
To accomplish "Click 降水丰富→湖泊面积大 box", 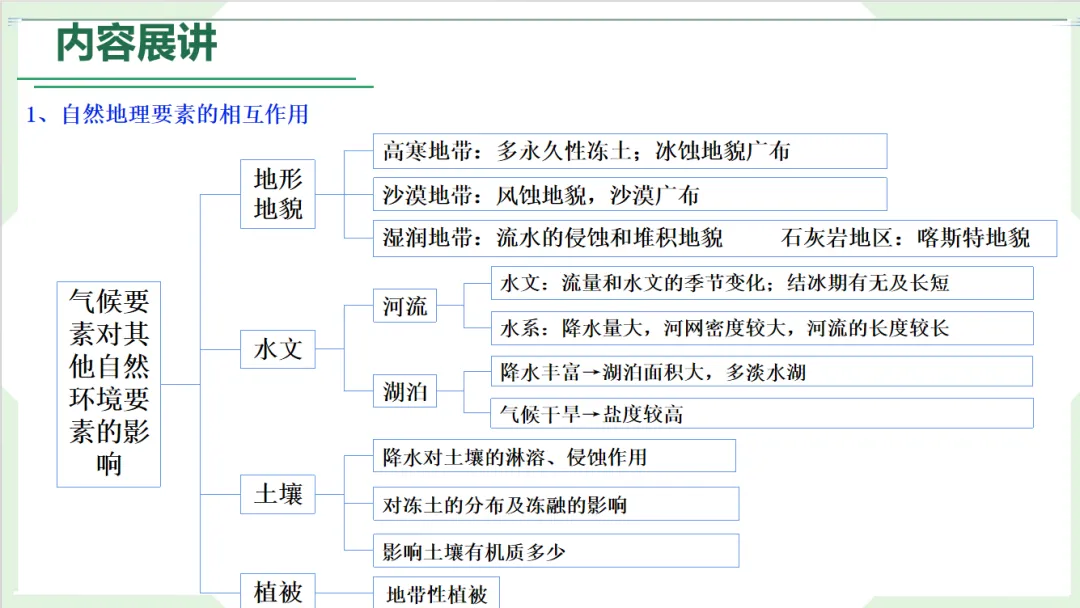I will coord(762,372).
